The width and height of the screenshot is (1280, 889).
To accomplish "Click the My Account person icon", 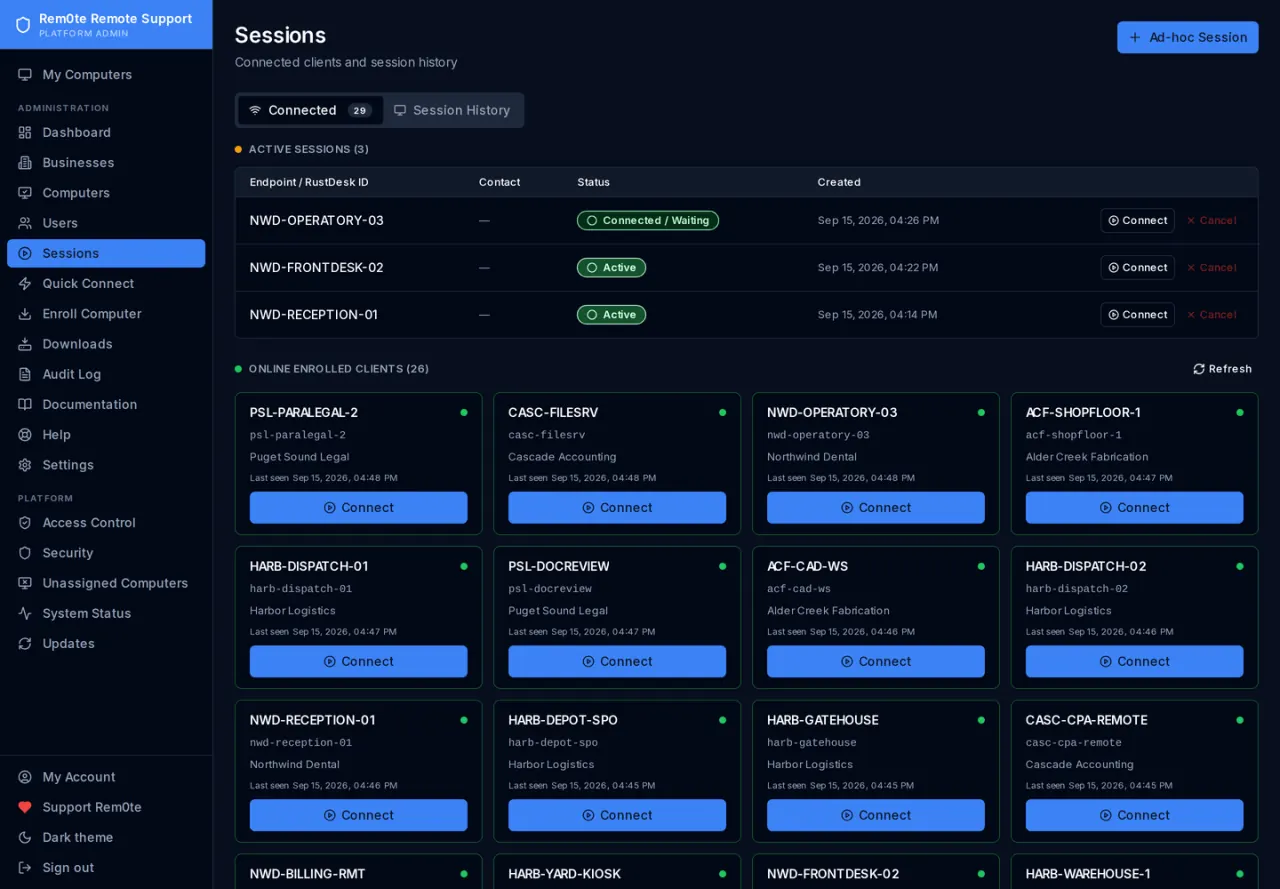I will (x=25, y=777).
